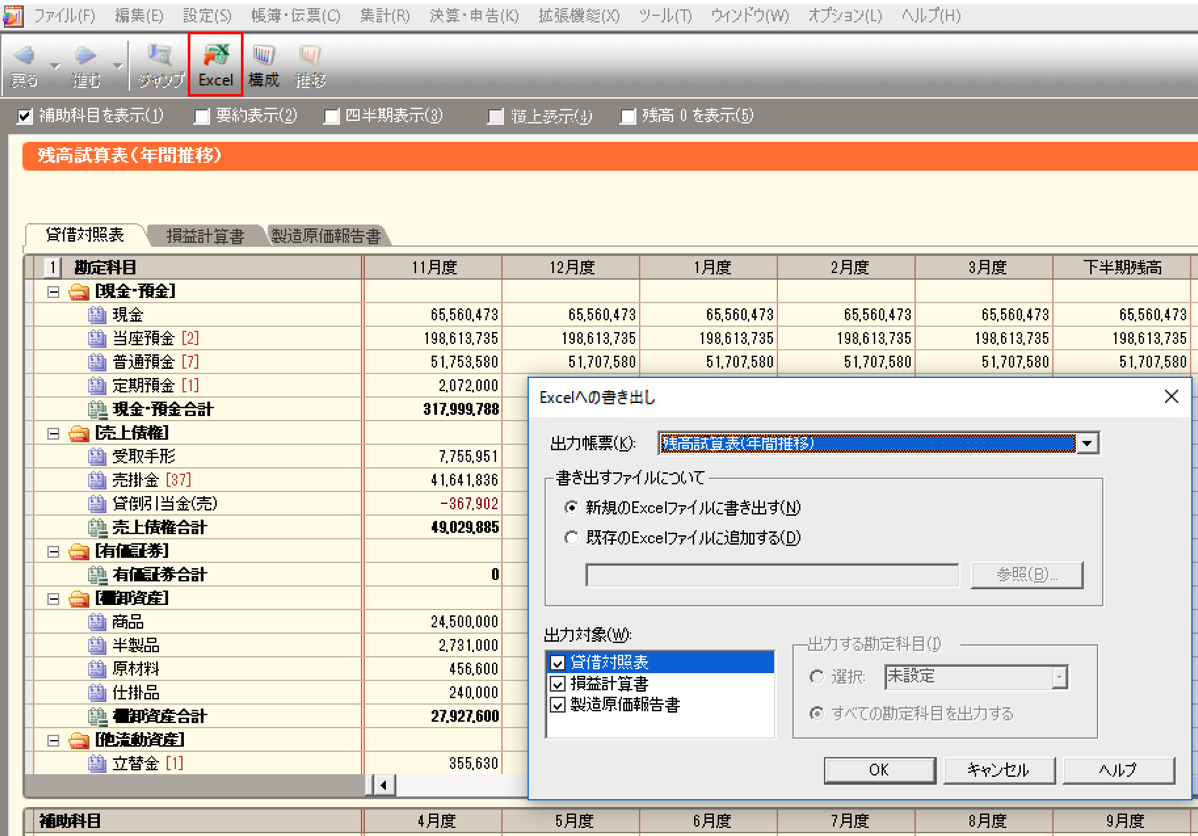Click the 参照(B)... browse button

point(1027,575)
